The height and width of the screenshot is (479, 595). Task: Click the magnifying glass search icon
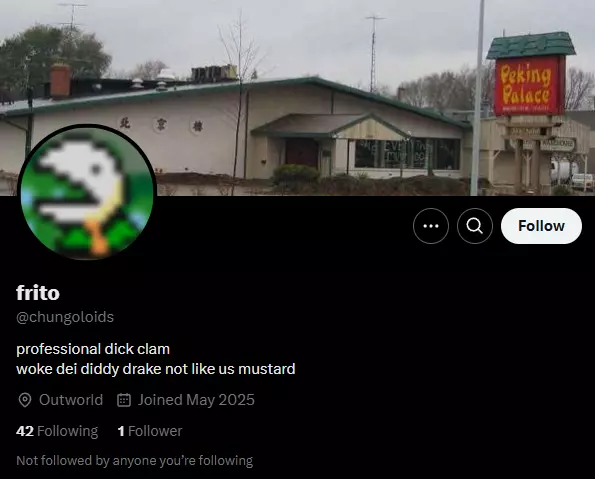coord(475,226)
